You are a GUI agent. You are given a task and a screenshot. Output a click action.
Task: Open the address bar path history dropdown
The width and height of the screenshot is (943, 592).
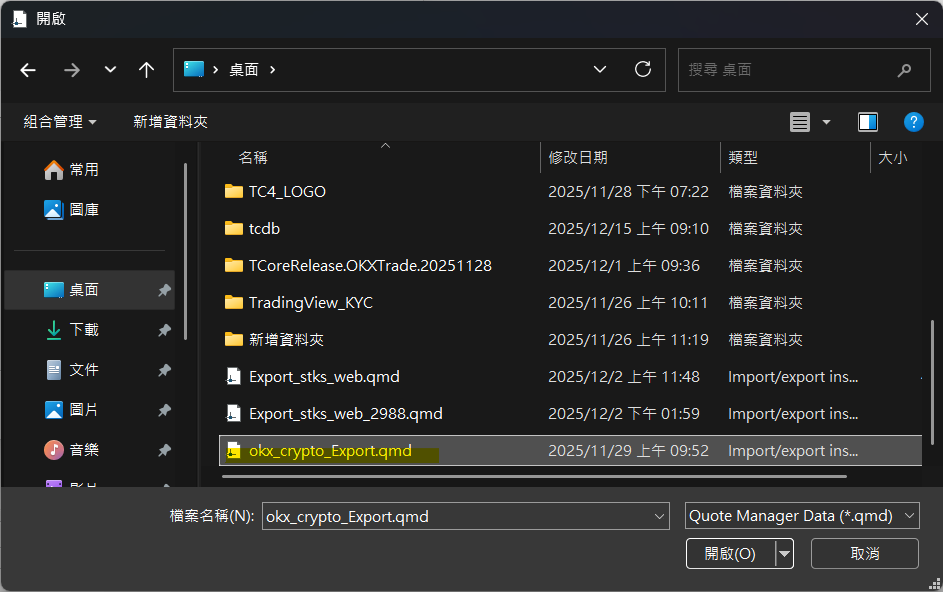point(600,70)
